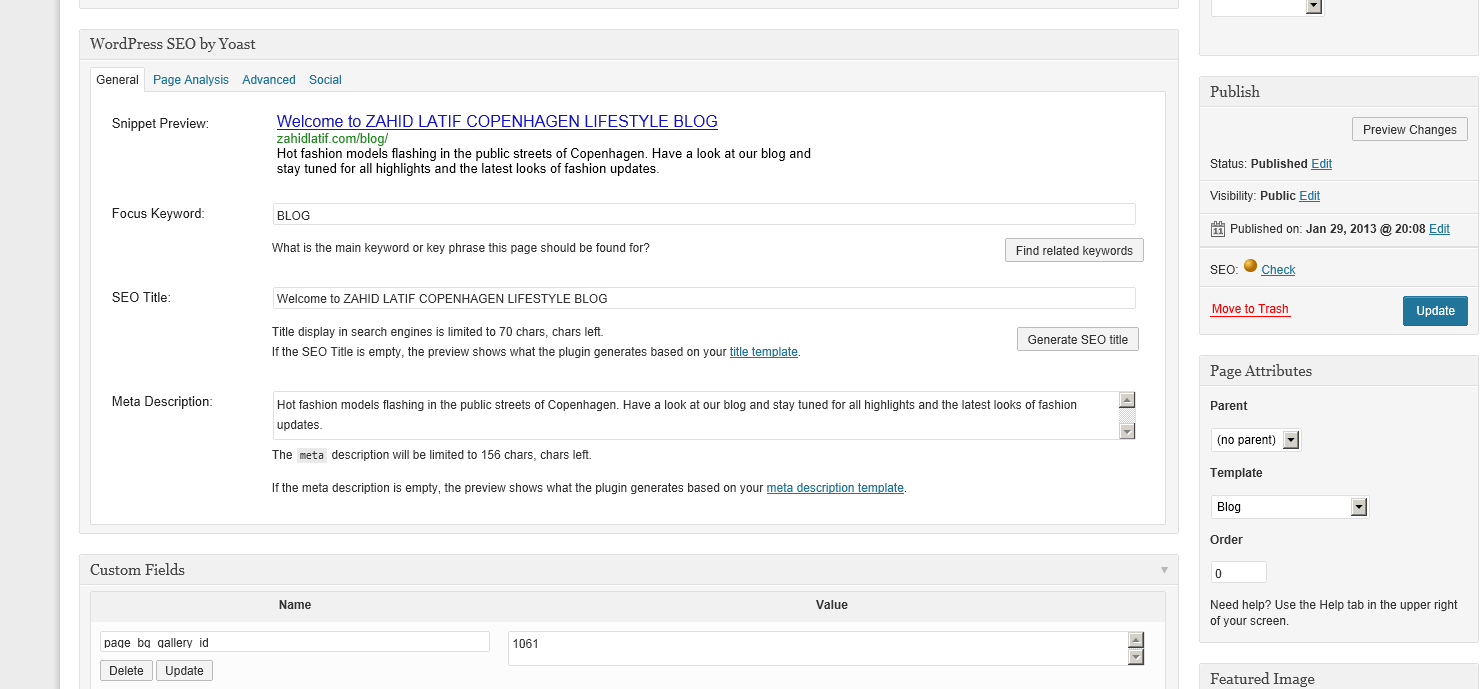Image resolution: width=1483 pixels, height=689 pixels.
Task: Open the meta description template link
Action: (x=835, y=488)
